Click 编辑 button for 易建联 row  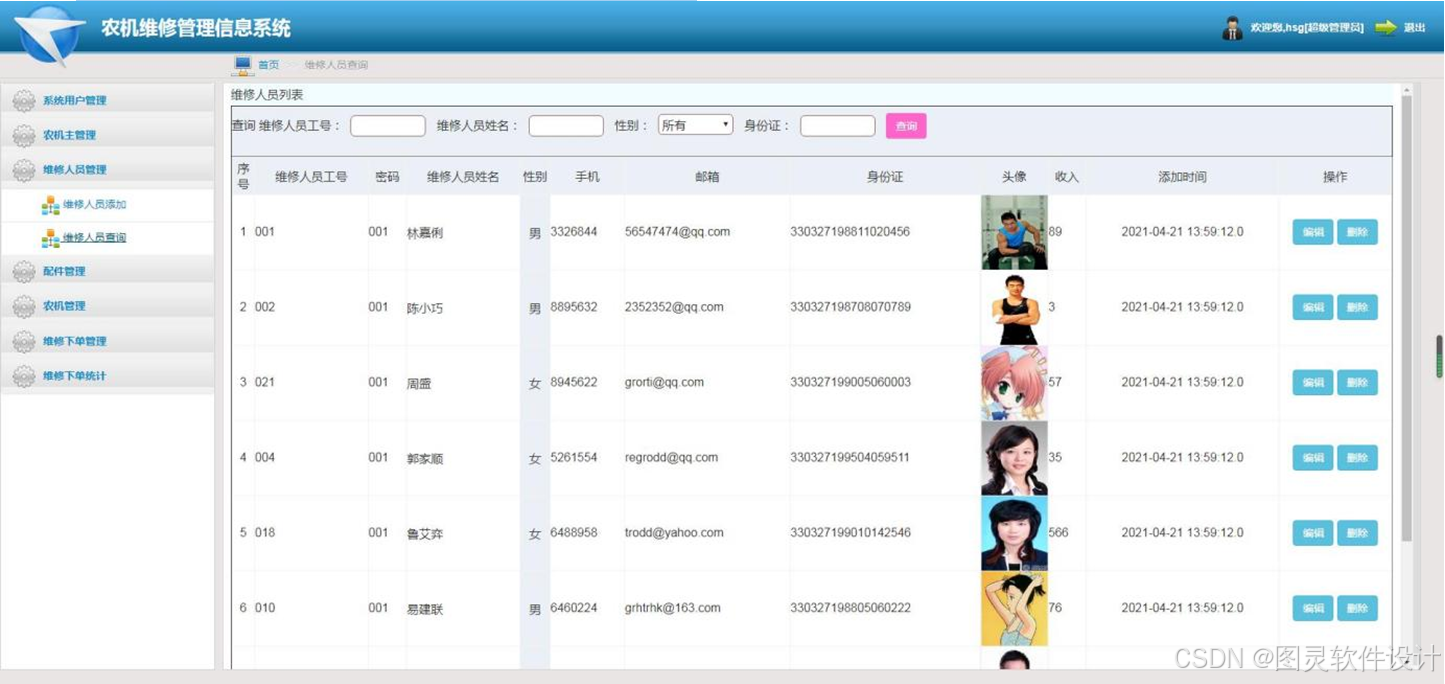(x=1312, y=608)
